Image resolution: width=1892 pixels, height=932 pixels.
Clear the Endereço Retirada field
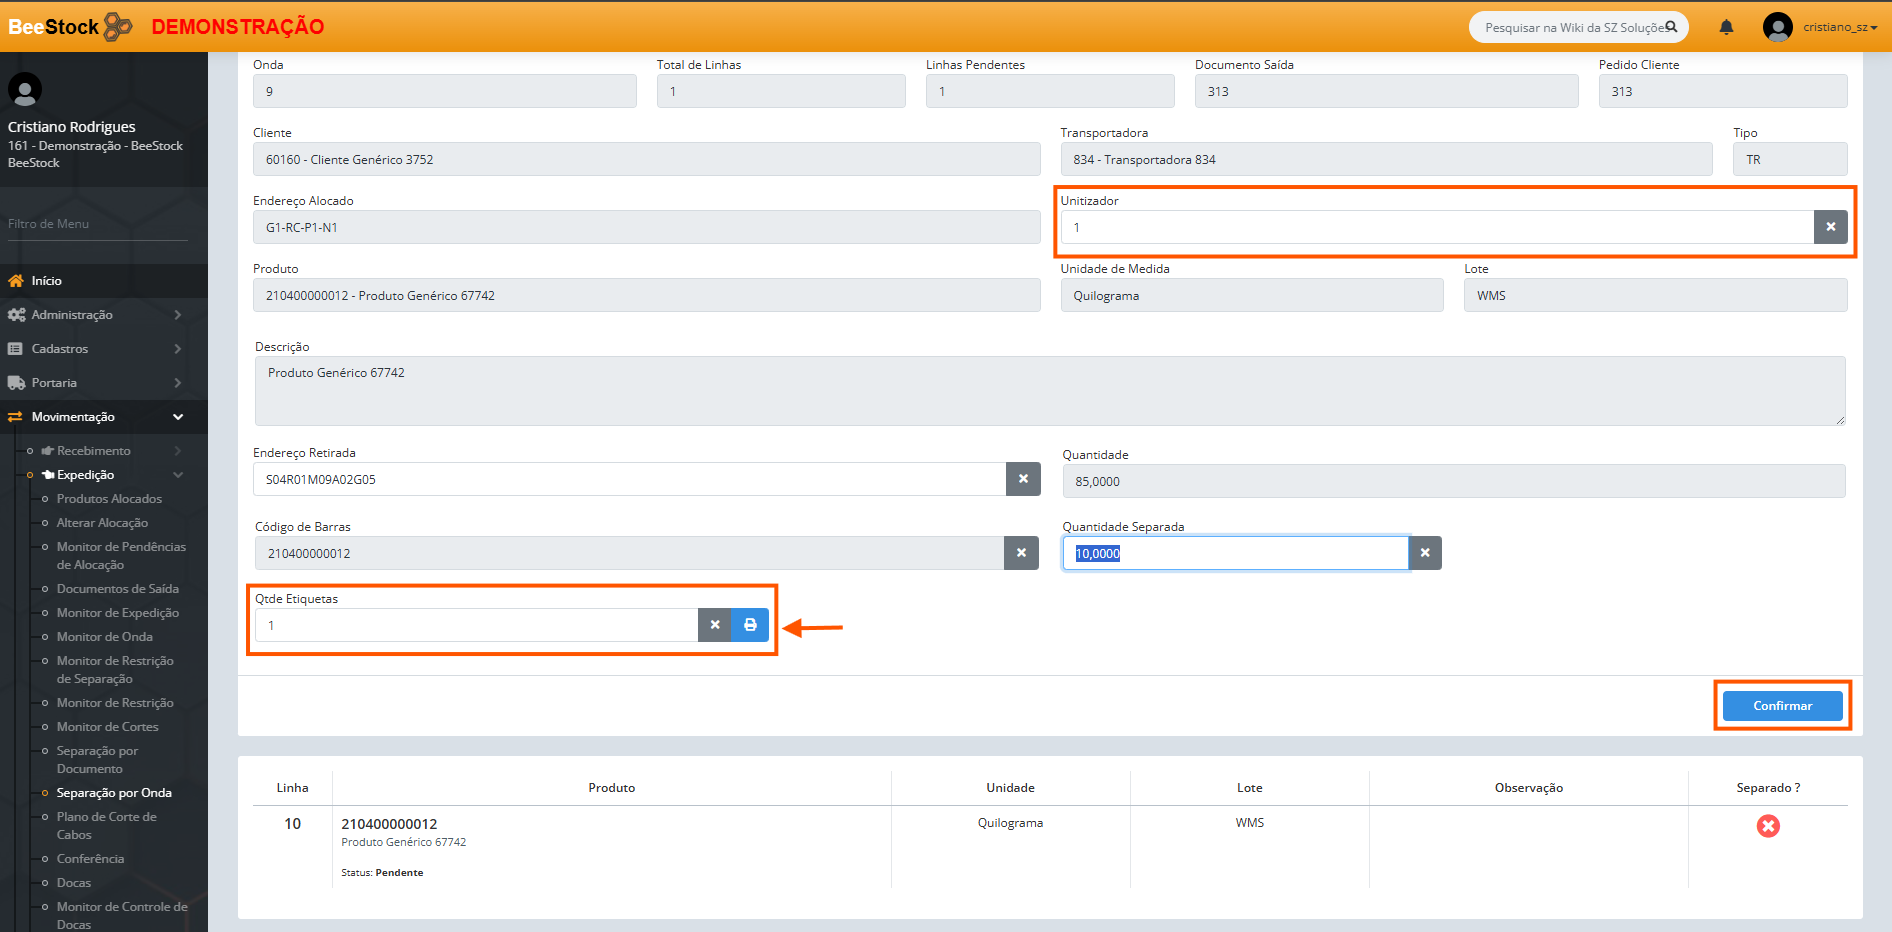pos(1023,479)
